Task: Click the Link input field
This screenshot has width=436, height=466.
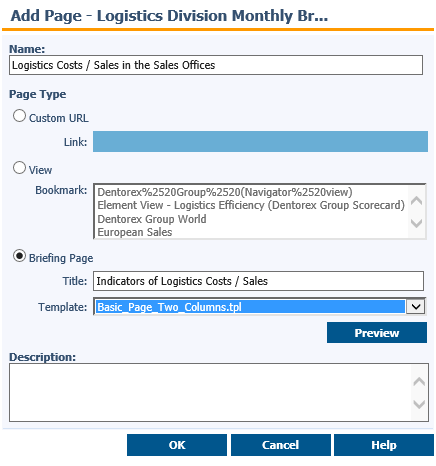Action: coord(260,141)
